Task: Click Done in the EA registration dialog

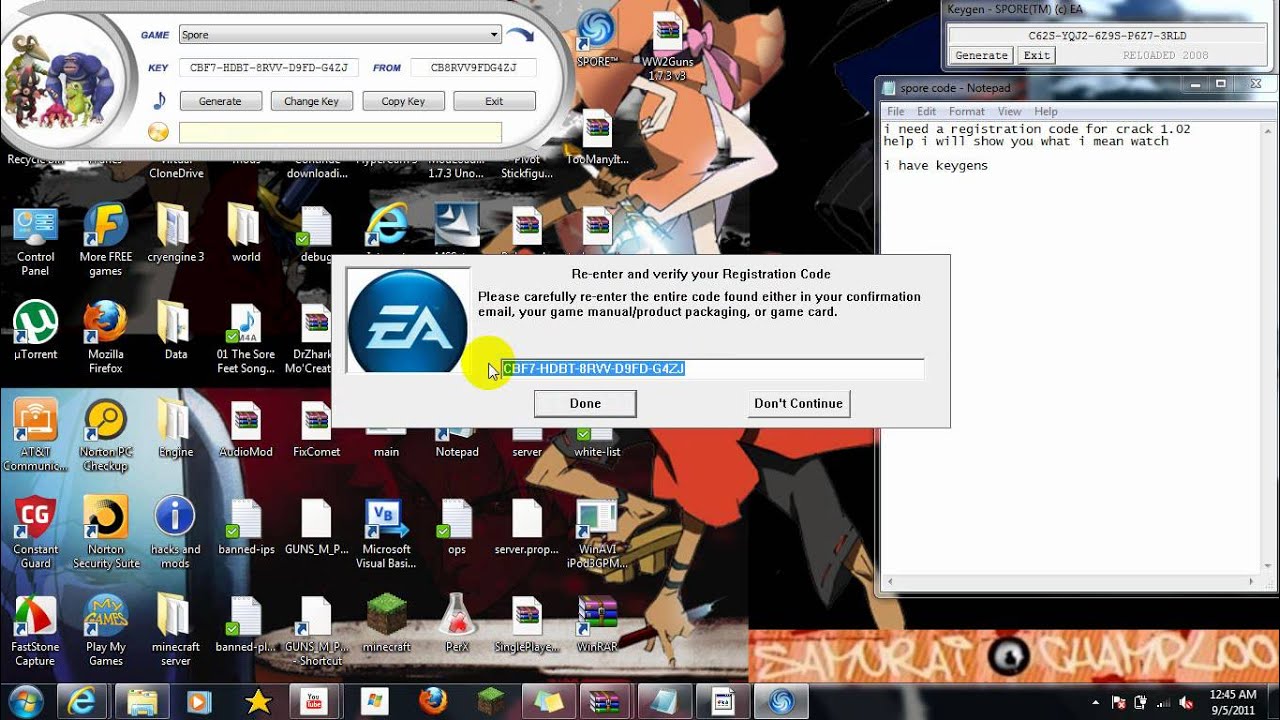Action: pyautogui.click(x=585, y=403)
